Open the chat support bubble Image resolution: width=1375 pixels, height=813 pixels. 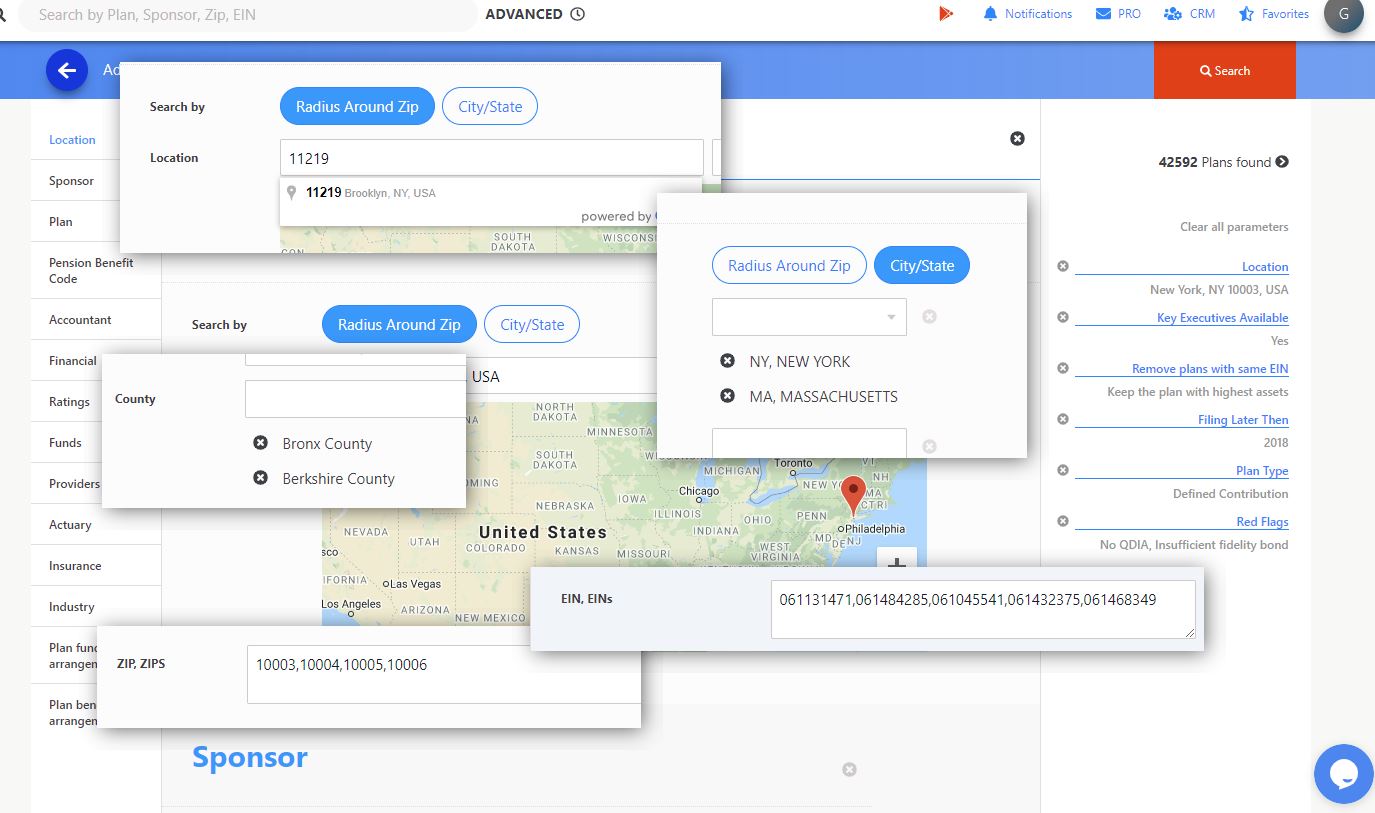(x=1343, y=773)
